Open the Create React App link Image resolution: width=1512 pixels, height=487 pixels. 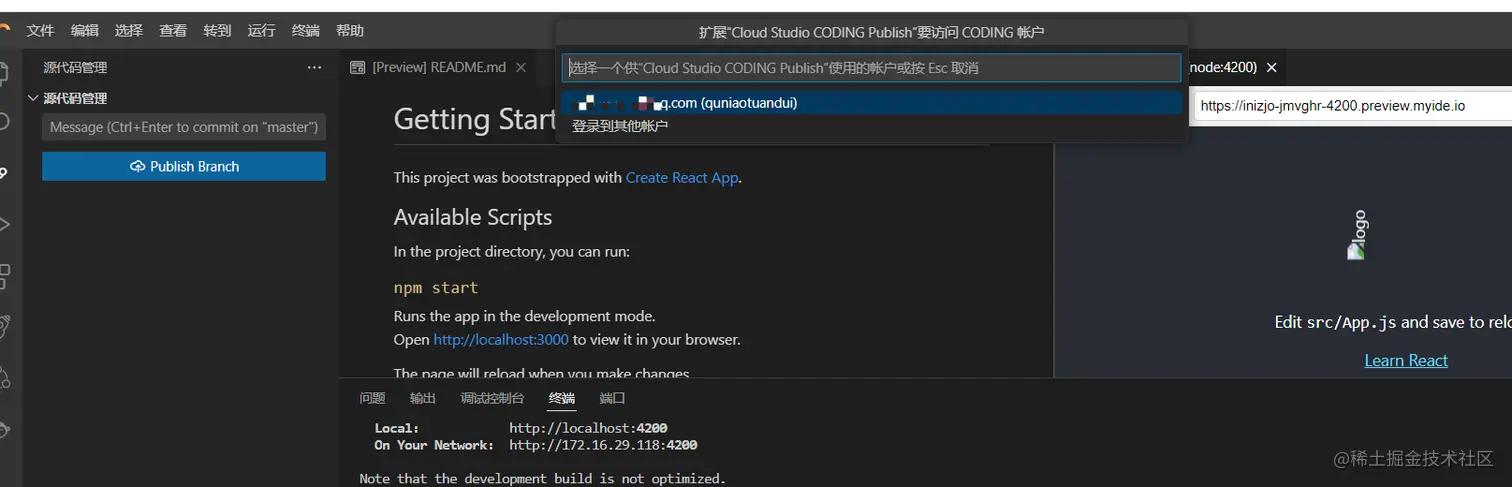tap(682, 177)
